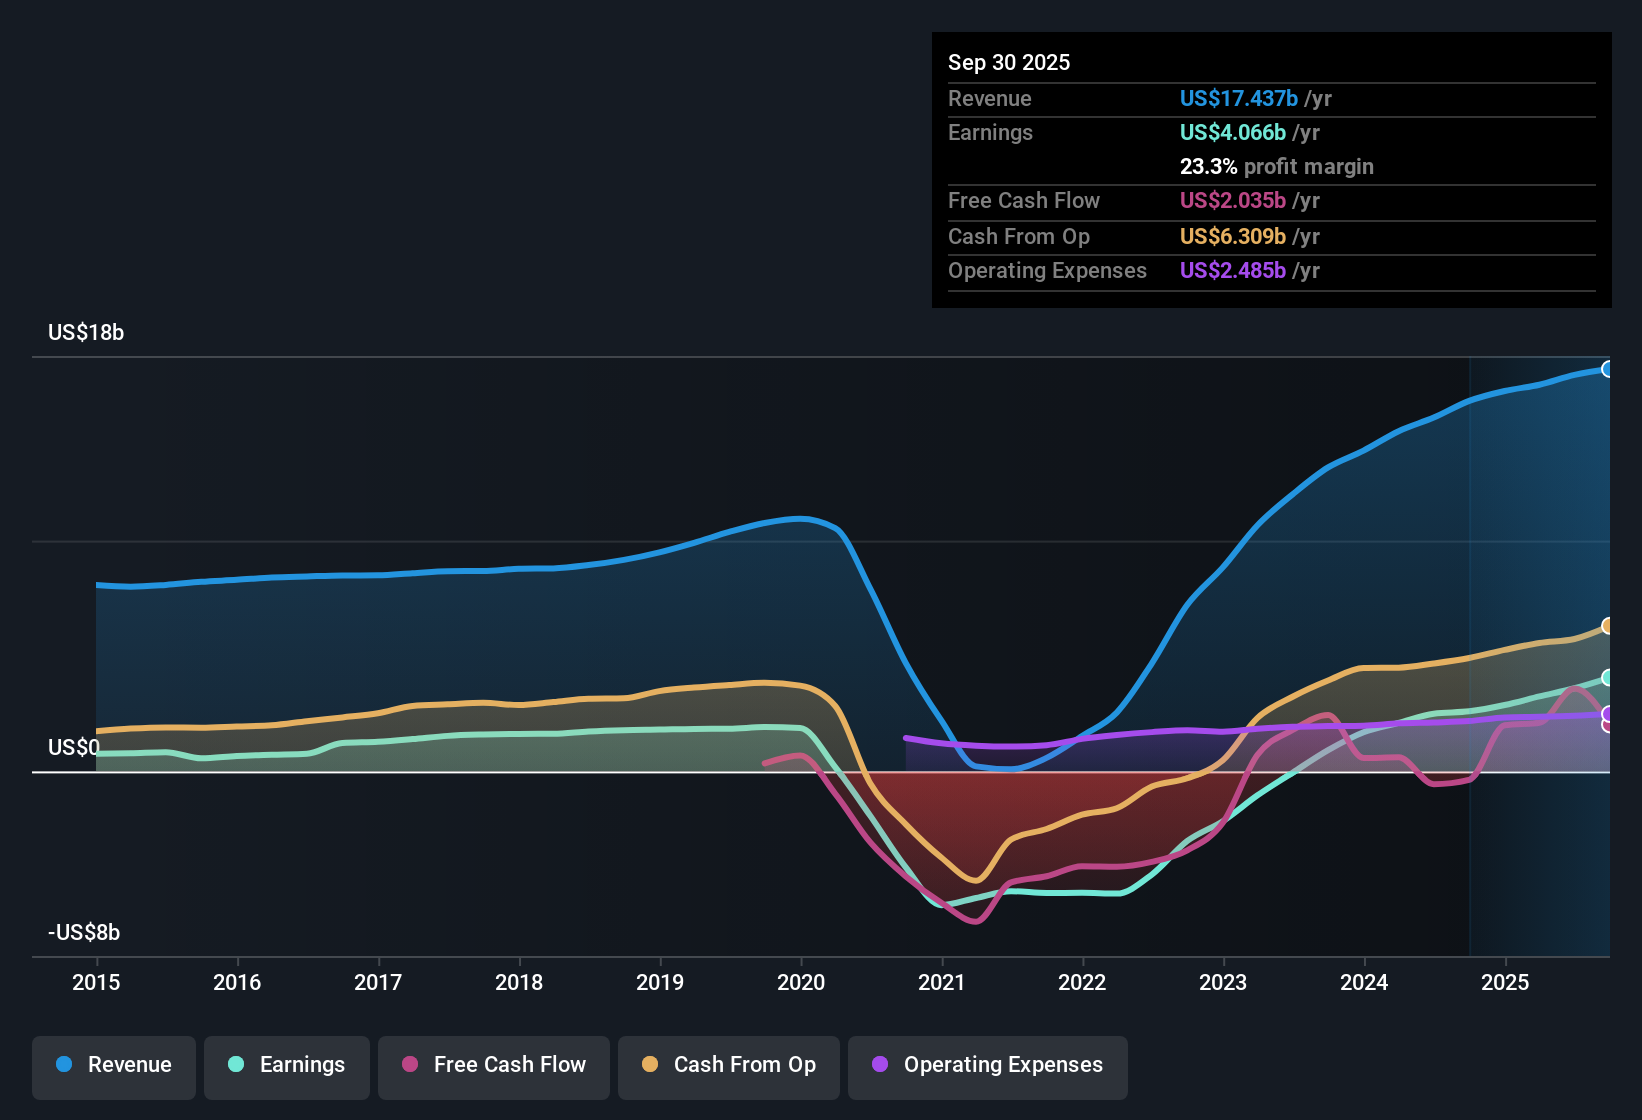Click the US$17.437b revenue value
This screenshot has width=1642, height=1120.
pyautogui.click(x=1239, y=98)
